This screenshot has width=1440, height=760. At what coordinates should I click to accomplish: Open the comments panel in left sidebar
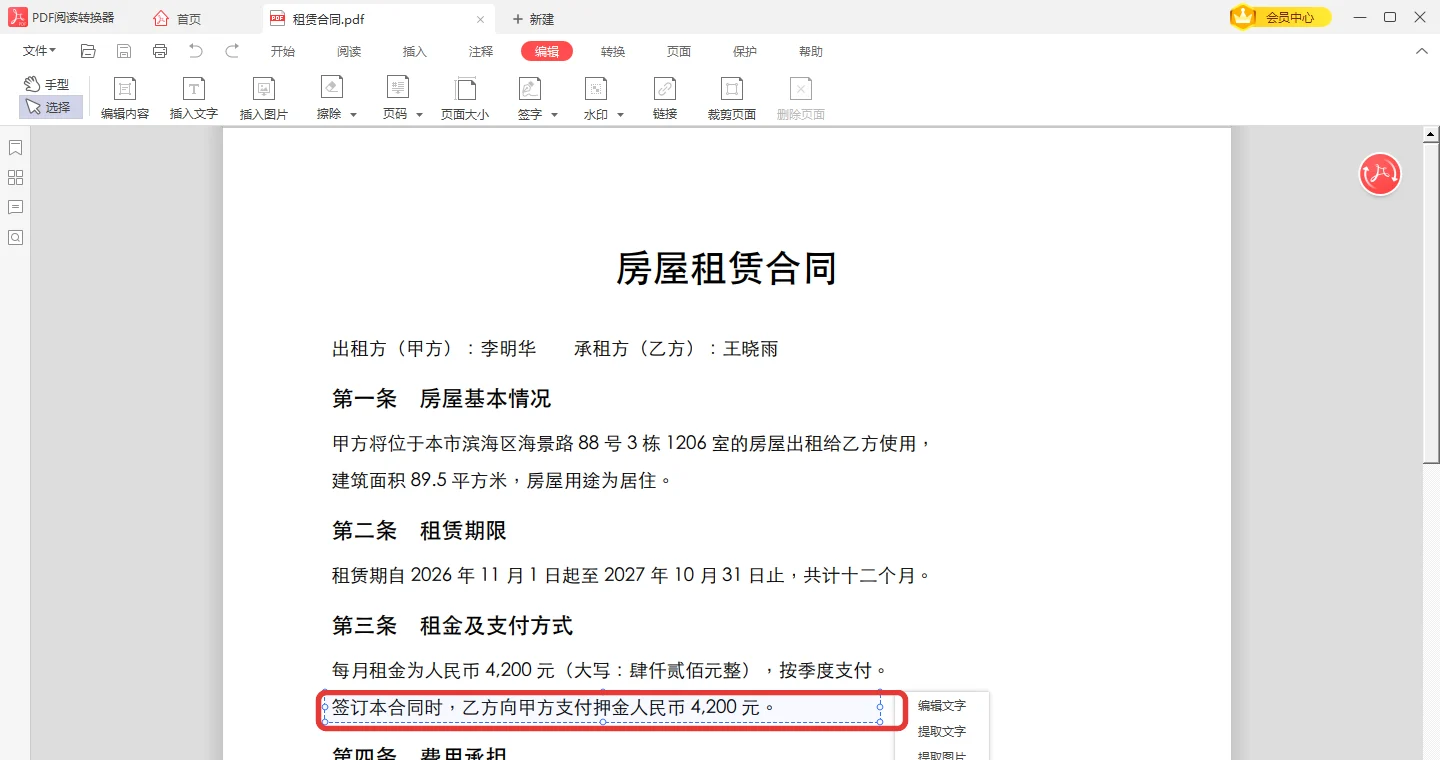[15, 208]
